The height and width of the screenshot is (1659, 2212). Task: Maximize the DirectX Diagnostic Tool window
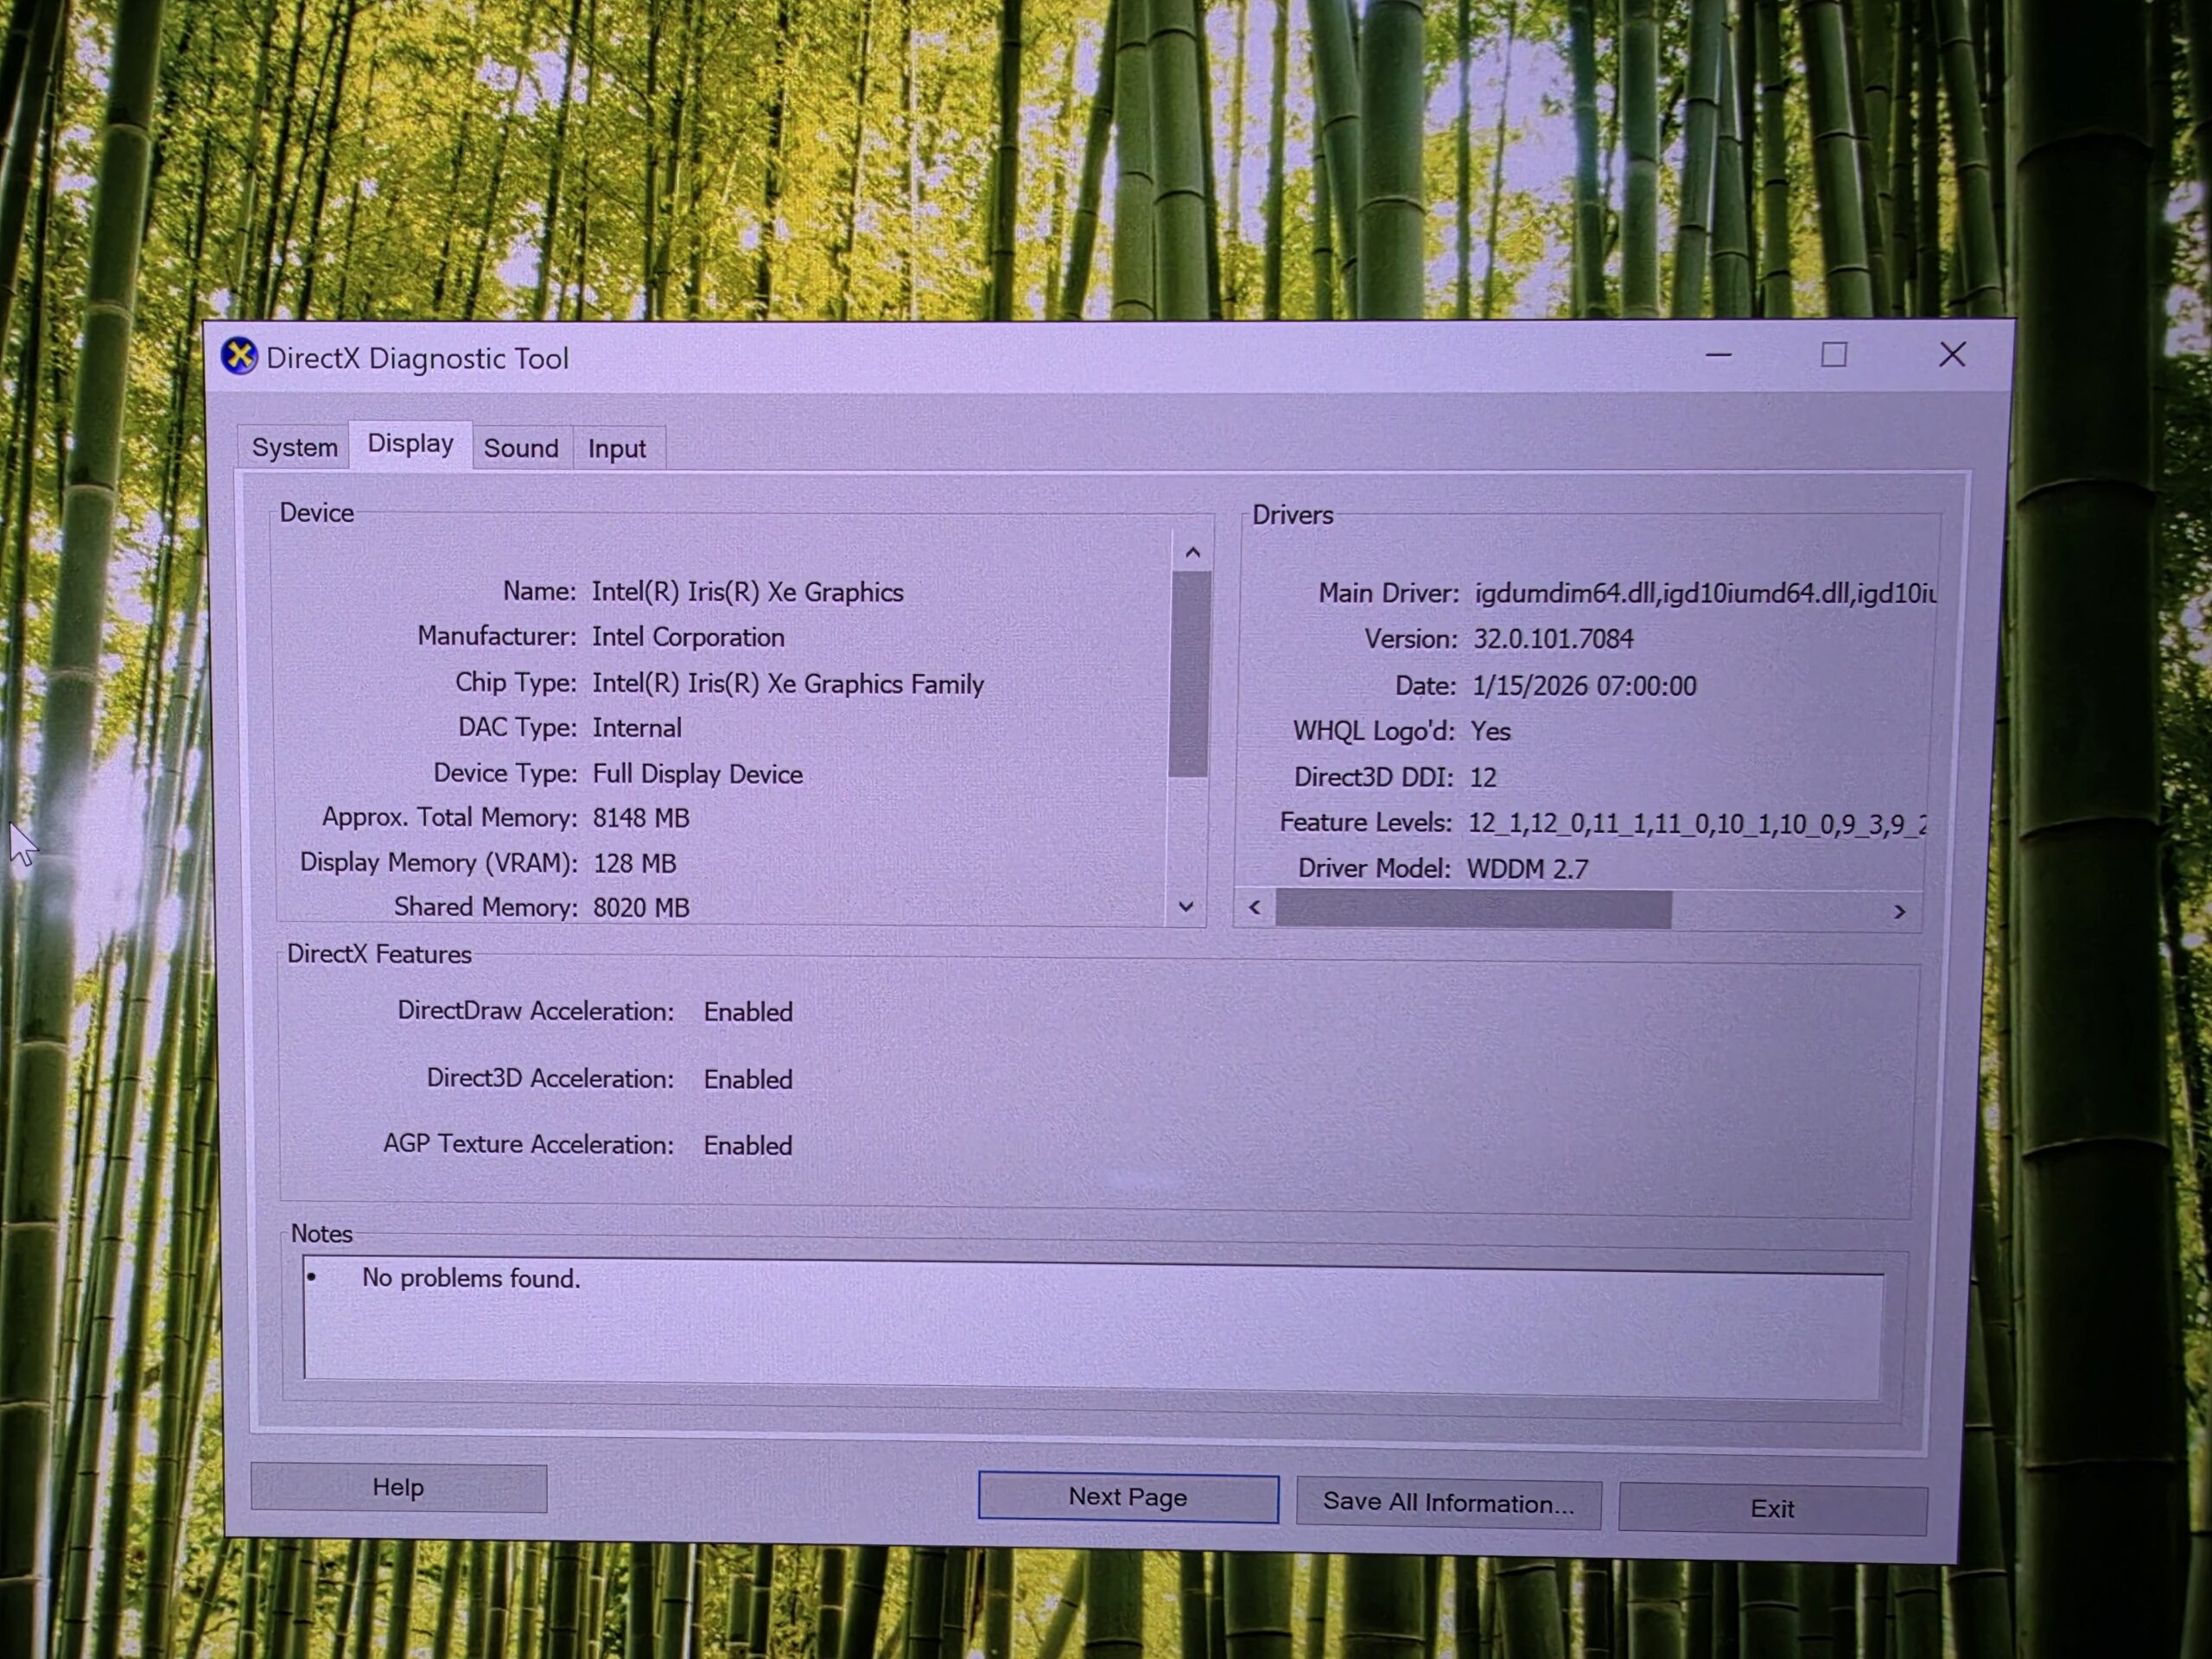(1833, 355)
